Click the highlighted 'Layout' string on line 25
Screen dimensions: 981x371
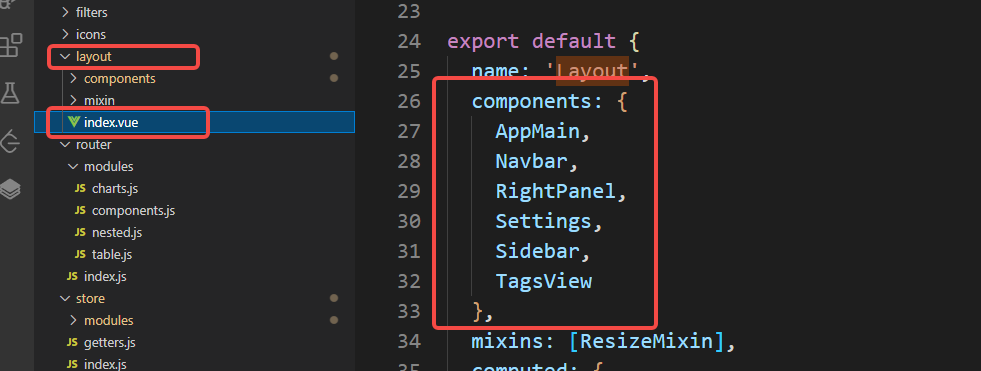pos(592,71)
